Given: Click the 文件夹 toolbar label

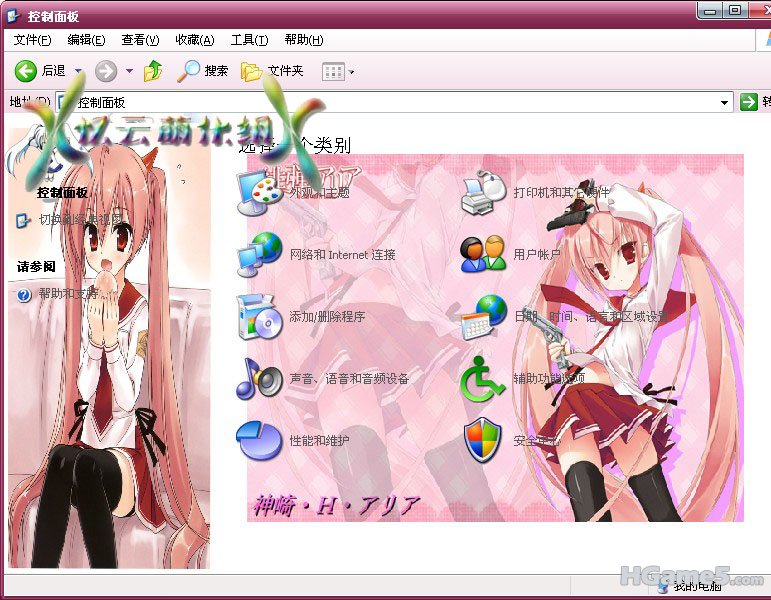Looking at the screenshot, I should click(x=286, y=71).
